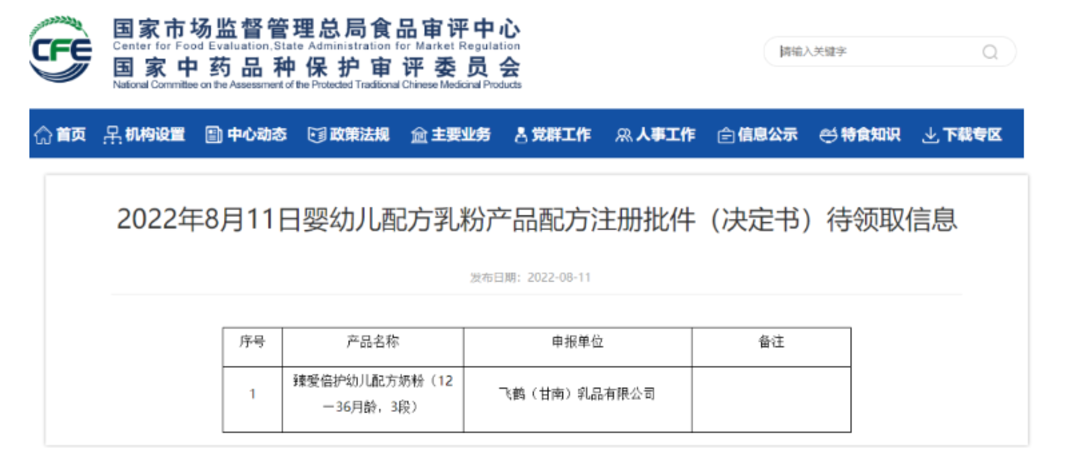Click the download icon beside 下载专区
The height and width of the screenshot is (465, 1080).
click(x=930, y=135)
